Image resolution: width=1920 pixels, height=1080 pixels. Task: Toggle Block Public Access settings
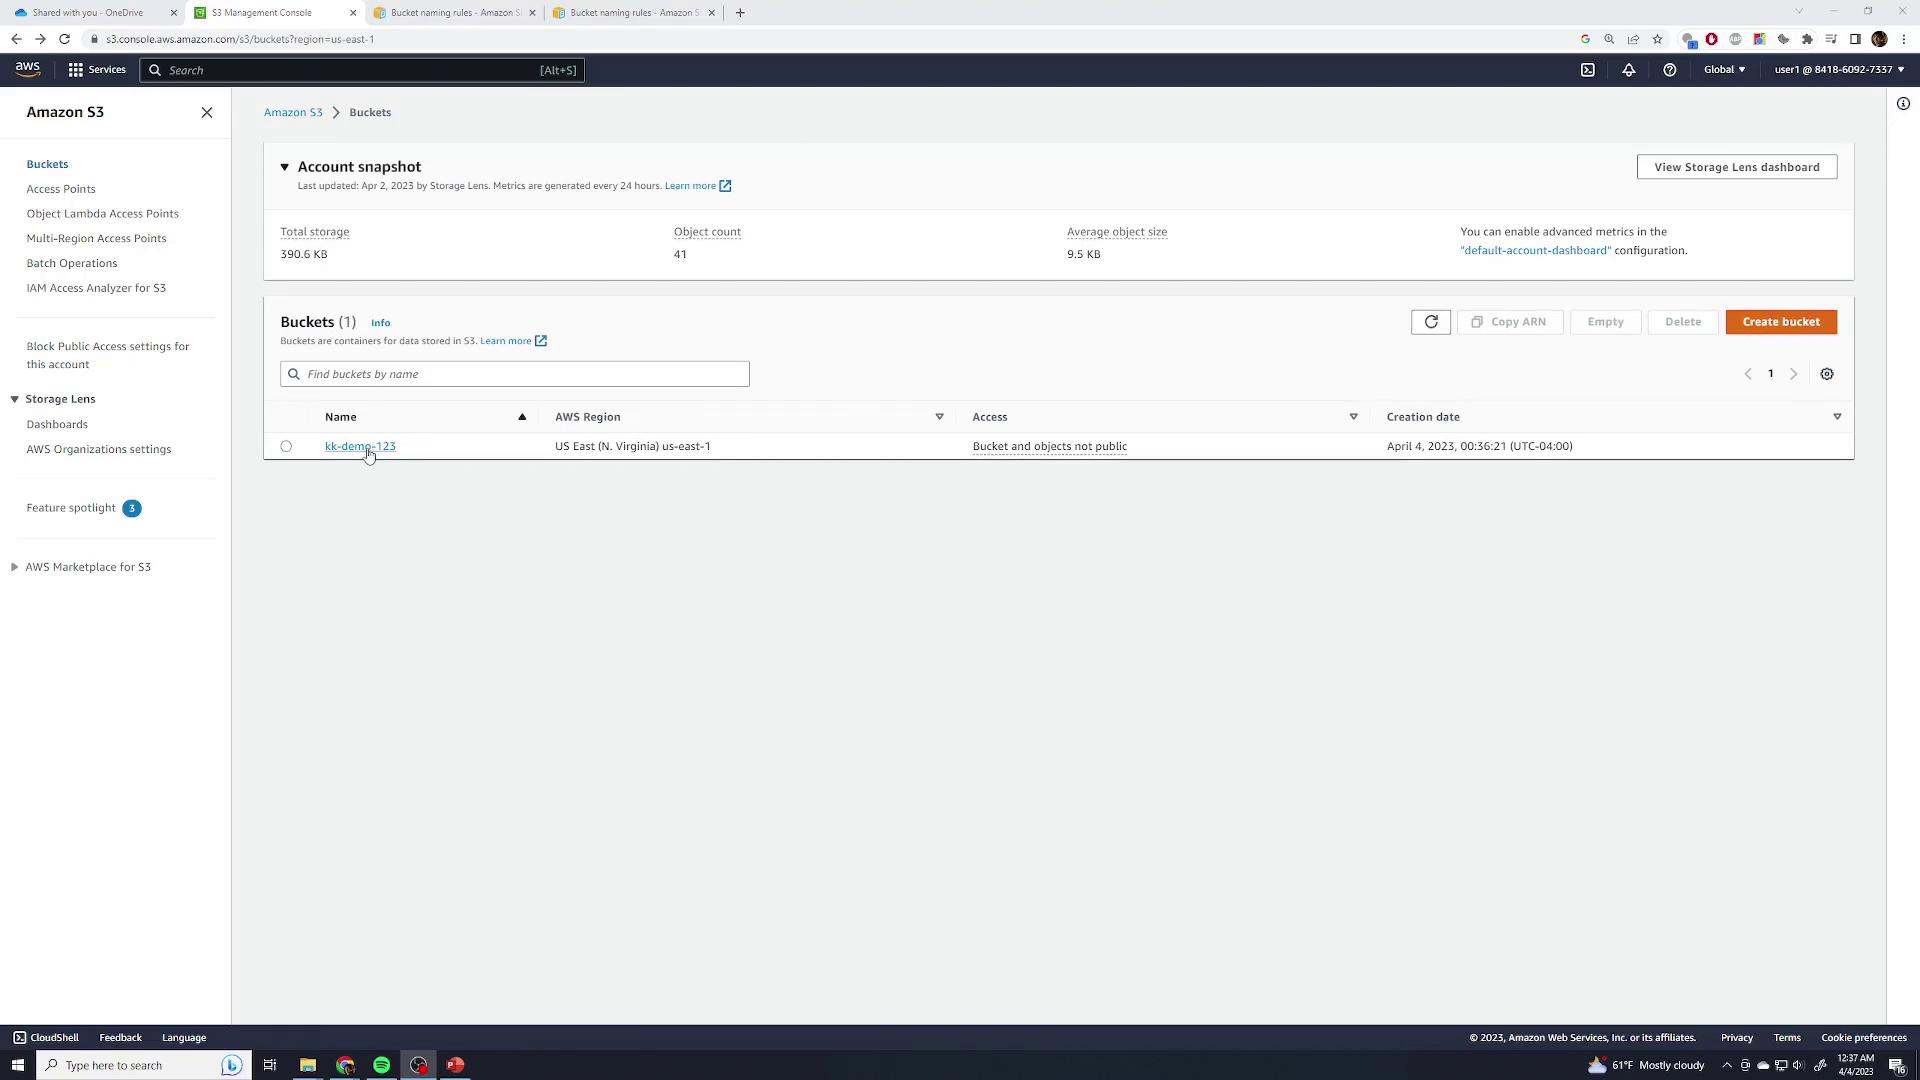(108, 355)
